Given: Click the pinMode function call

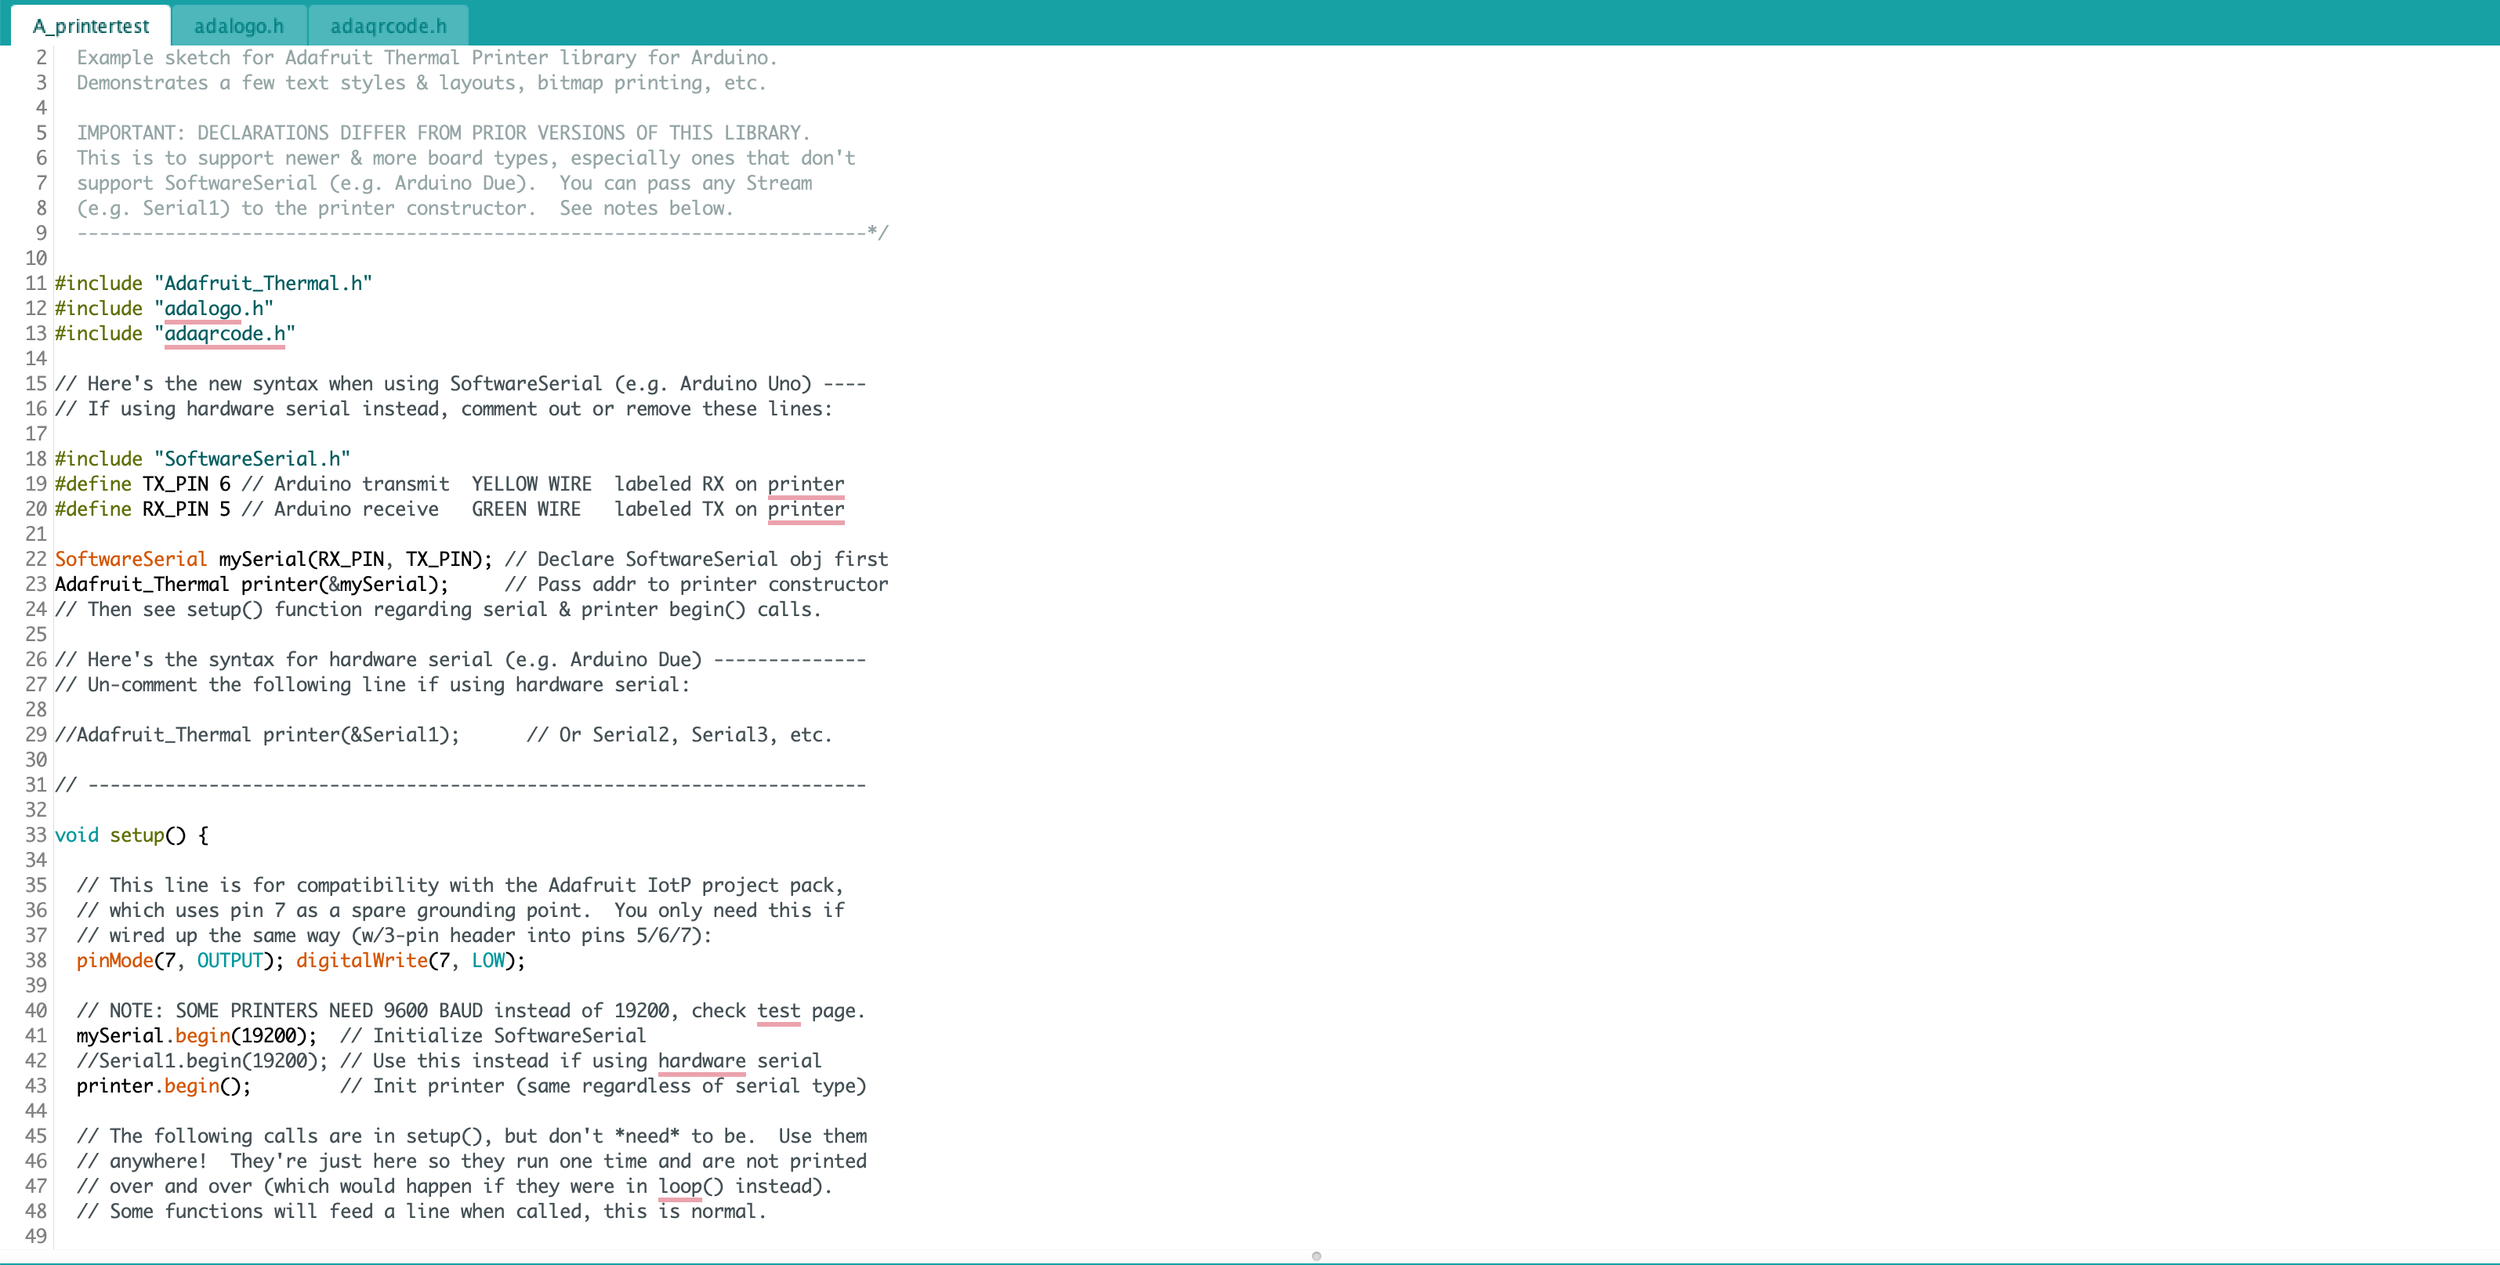Looking at the screenshot, I should click(115, 961).
